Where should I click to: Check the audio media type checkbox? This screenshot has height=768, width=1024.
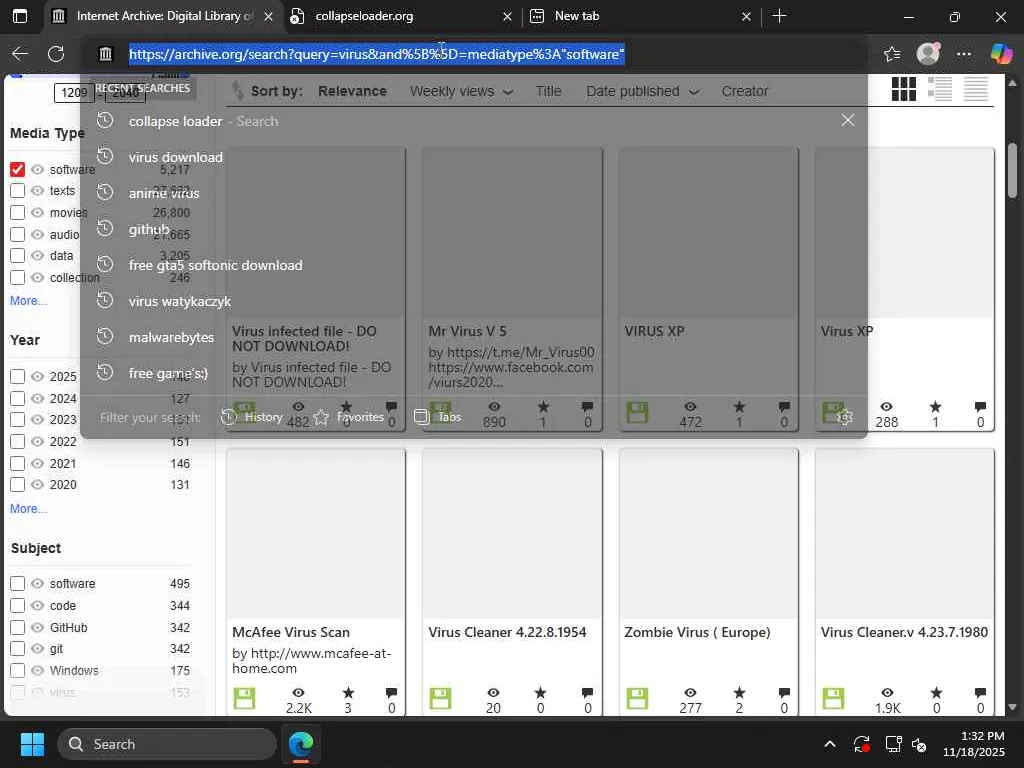click(x=18, y=234)
